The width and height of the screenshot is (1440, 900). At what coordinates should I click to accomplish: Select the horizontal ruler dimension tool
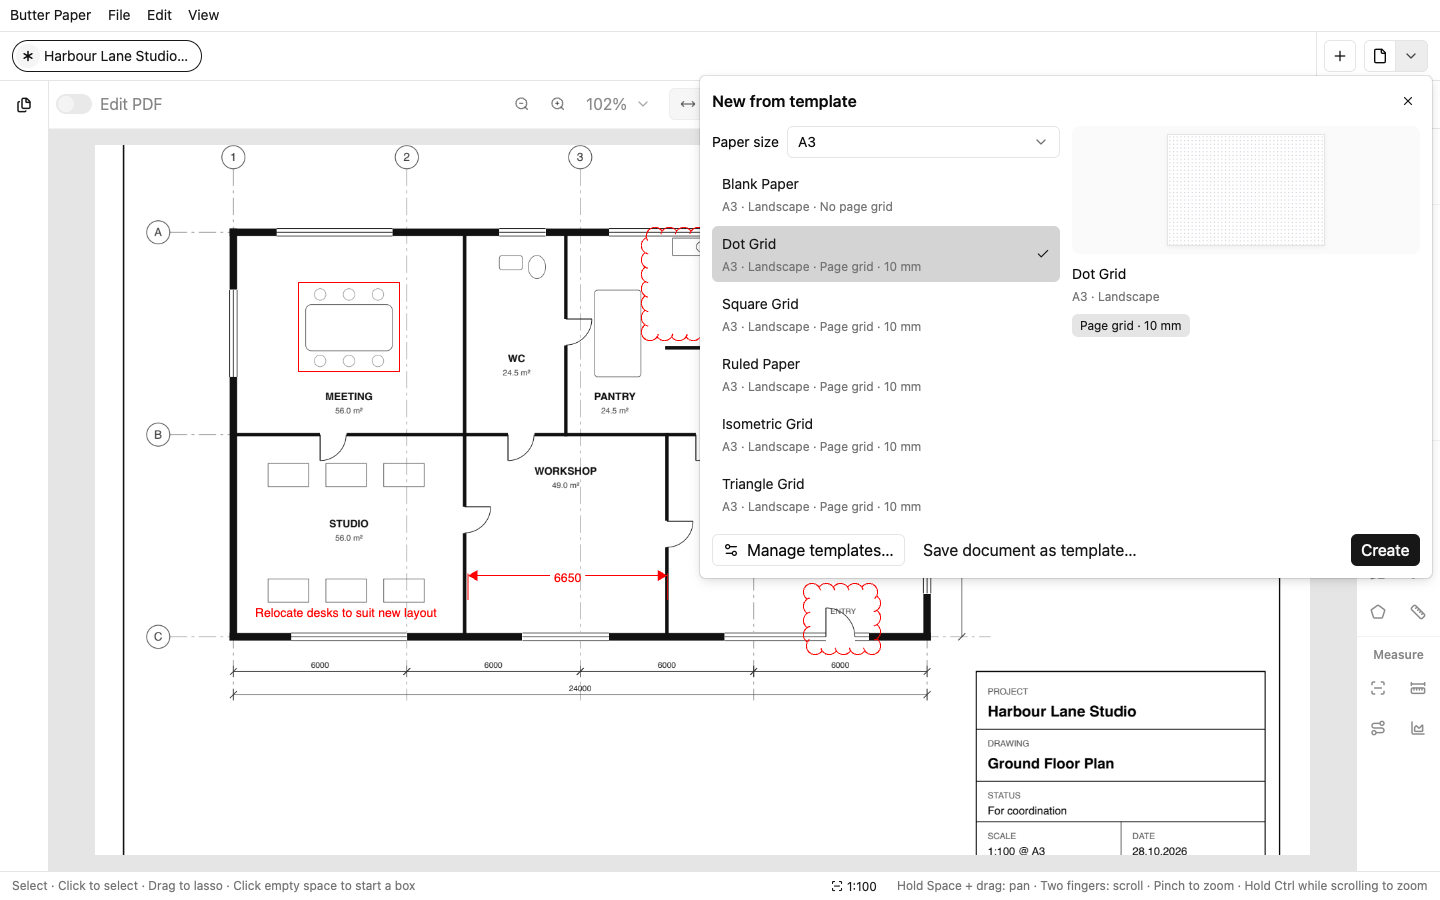(x=1418, y=688)
